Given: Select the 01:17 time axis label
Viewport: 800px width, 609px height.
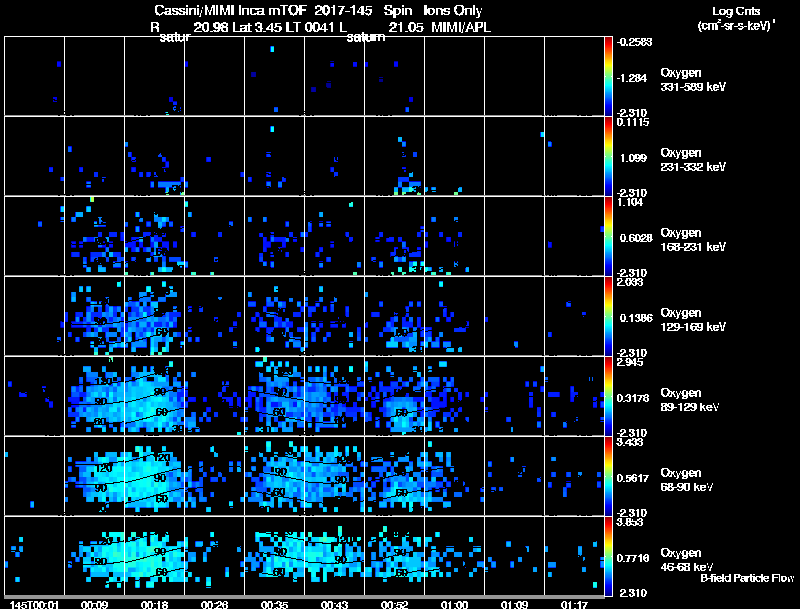Looking at the screenshot, I should pos(574,604).
